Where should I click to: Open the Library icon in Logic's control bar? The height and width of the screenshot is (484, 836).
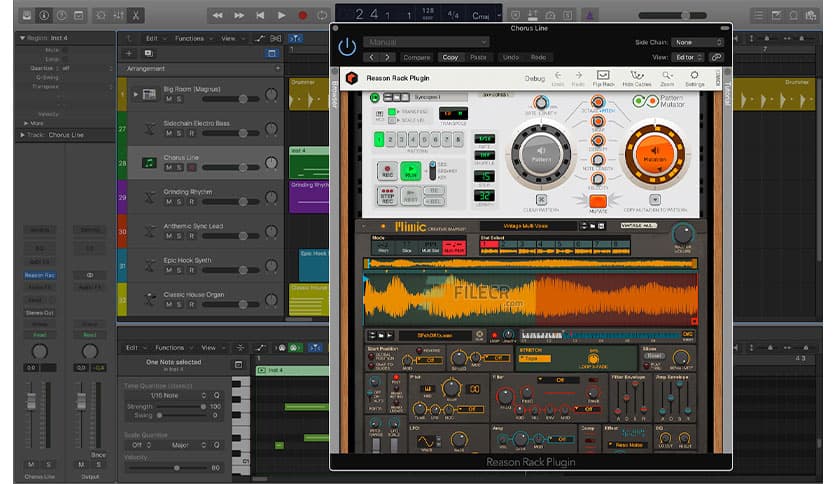pos(27,15)
